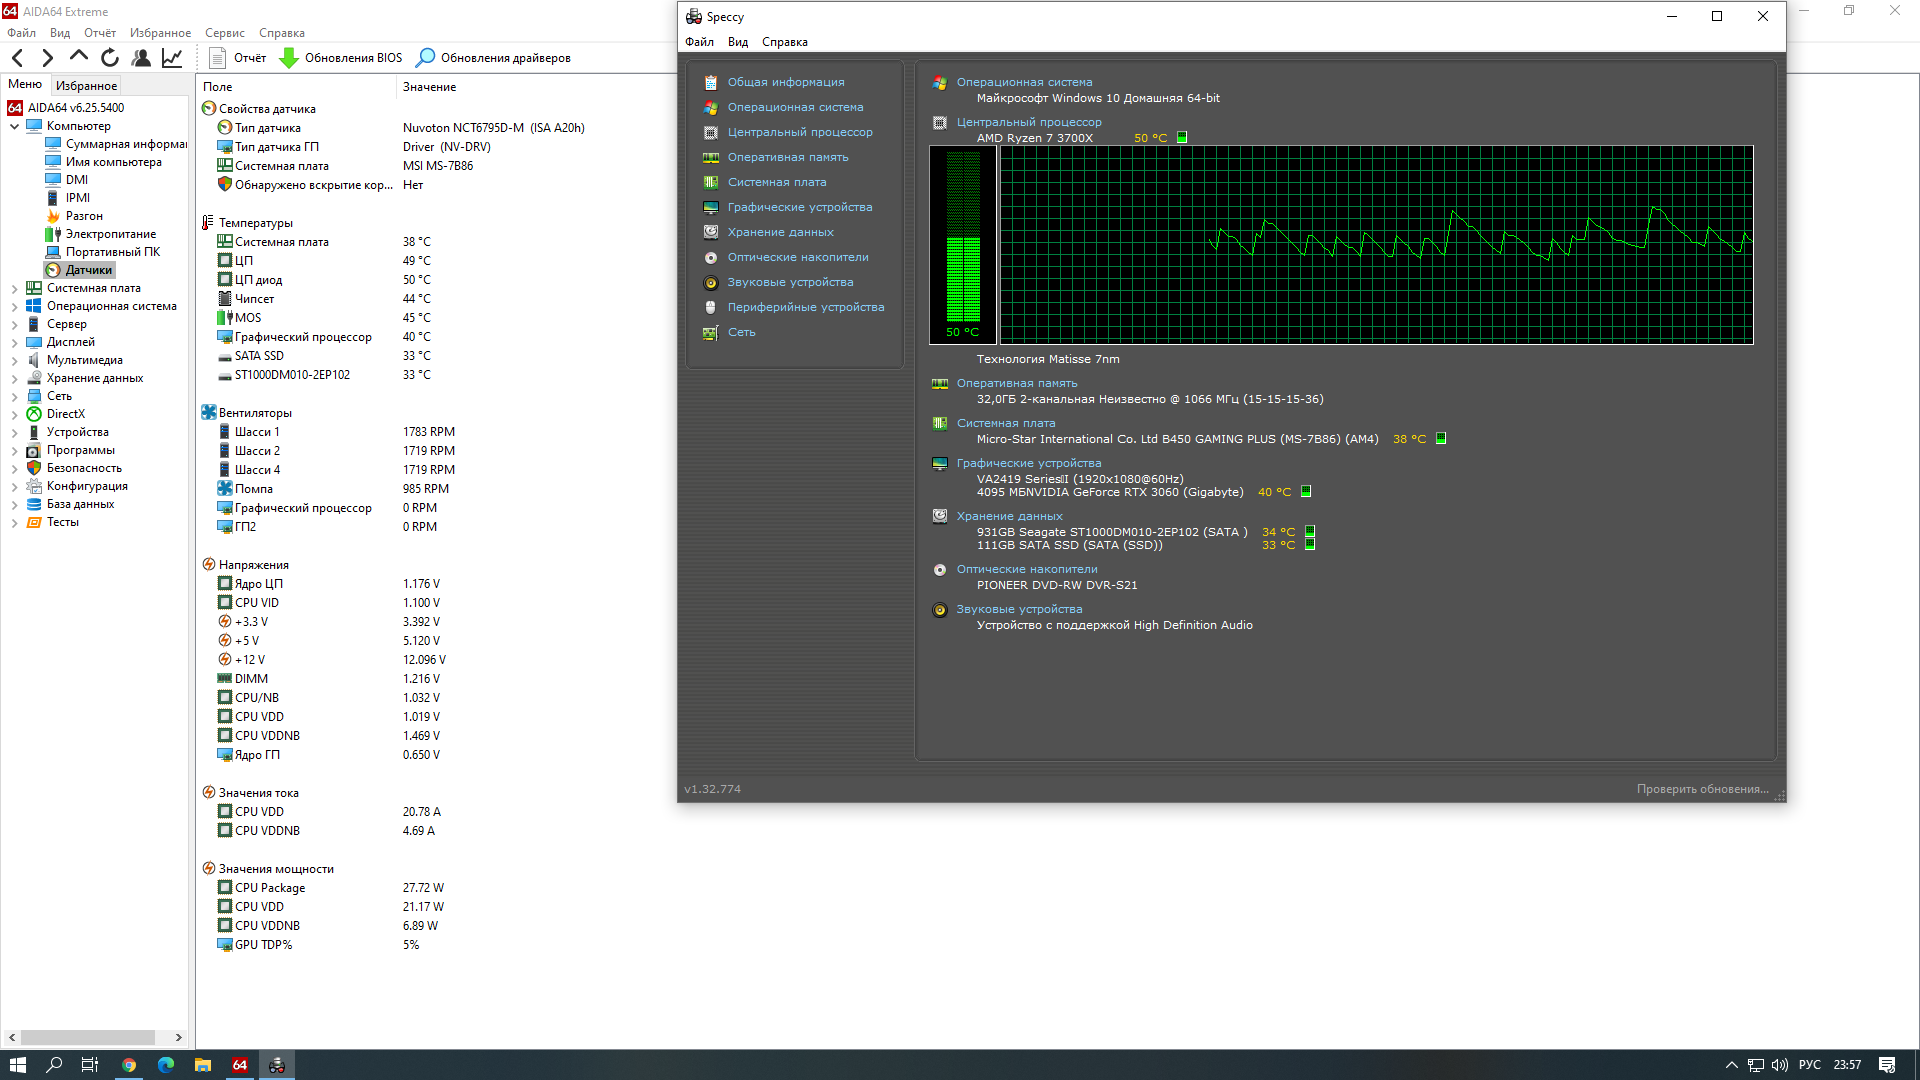This screenshot has height=1080, width=1920.
Task: Expand the Дисплей tree node
Action: coord(14,342)
